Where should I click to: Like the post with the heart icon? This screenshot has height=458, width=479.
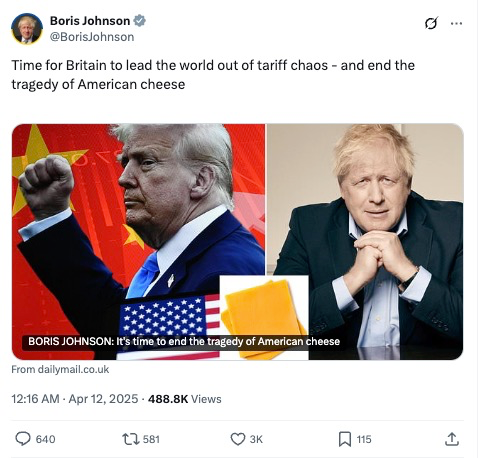(x=238, y=439)
